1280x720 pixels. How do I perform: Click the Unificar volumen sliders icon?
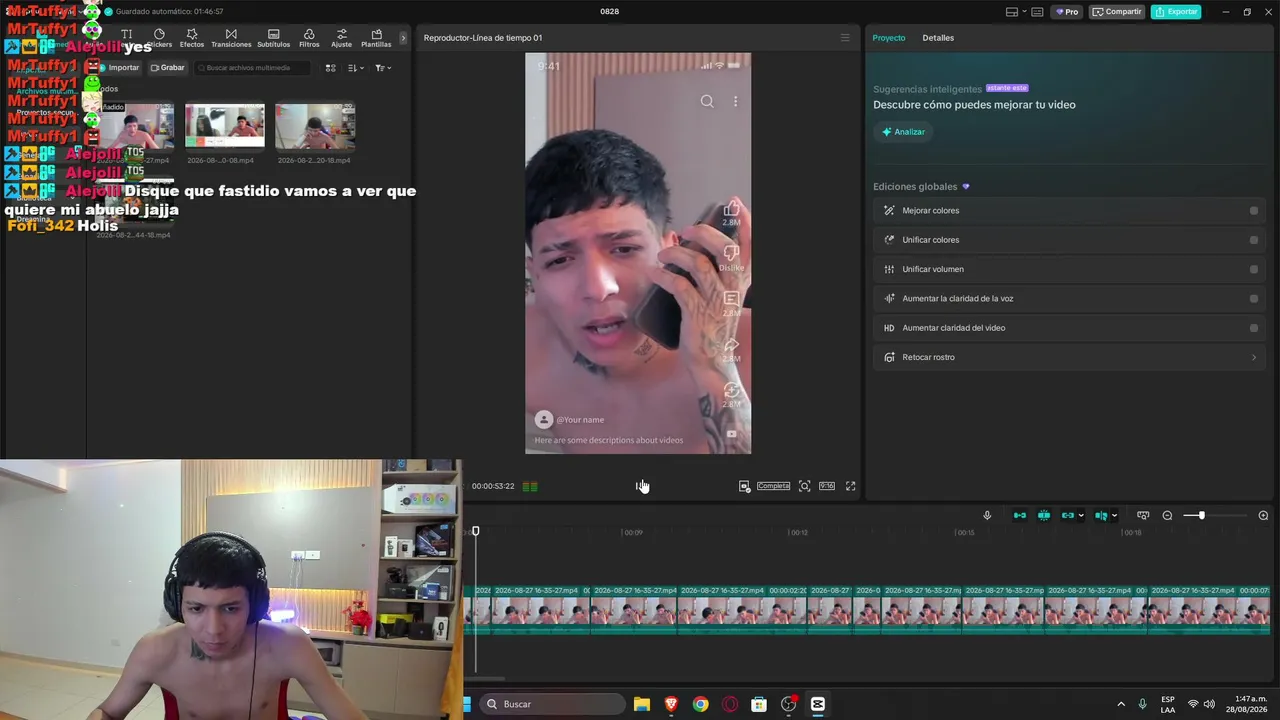(889, 269)
